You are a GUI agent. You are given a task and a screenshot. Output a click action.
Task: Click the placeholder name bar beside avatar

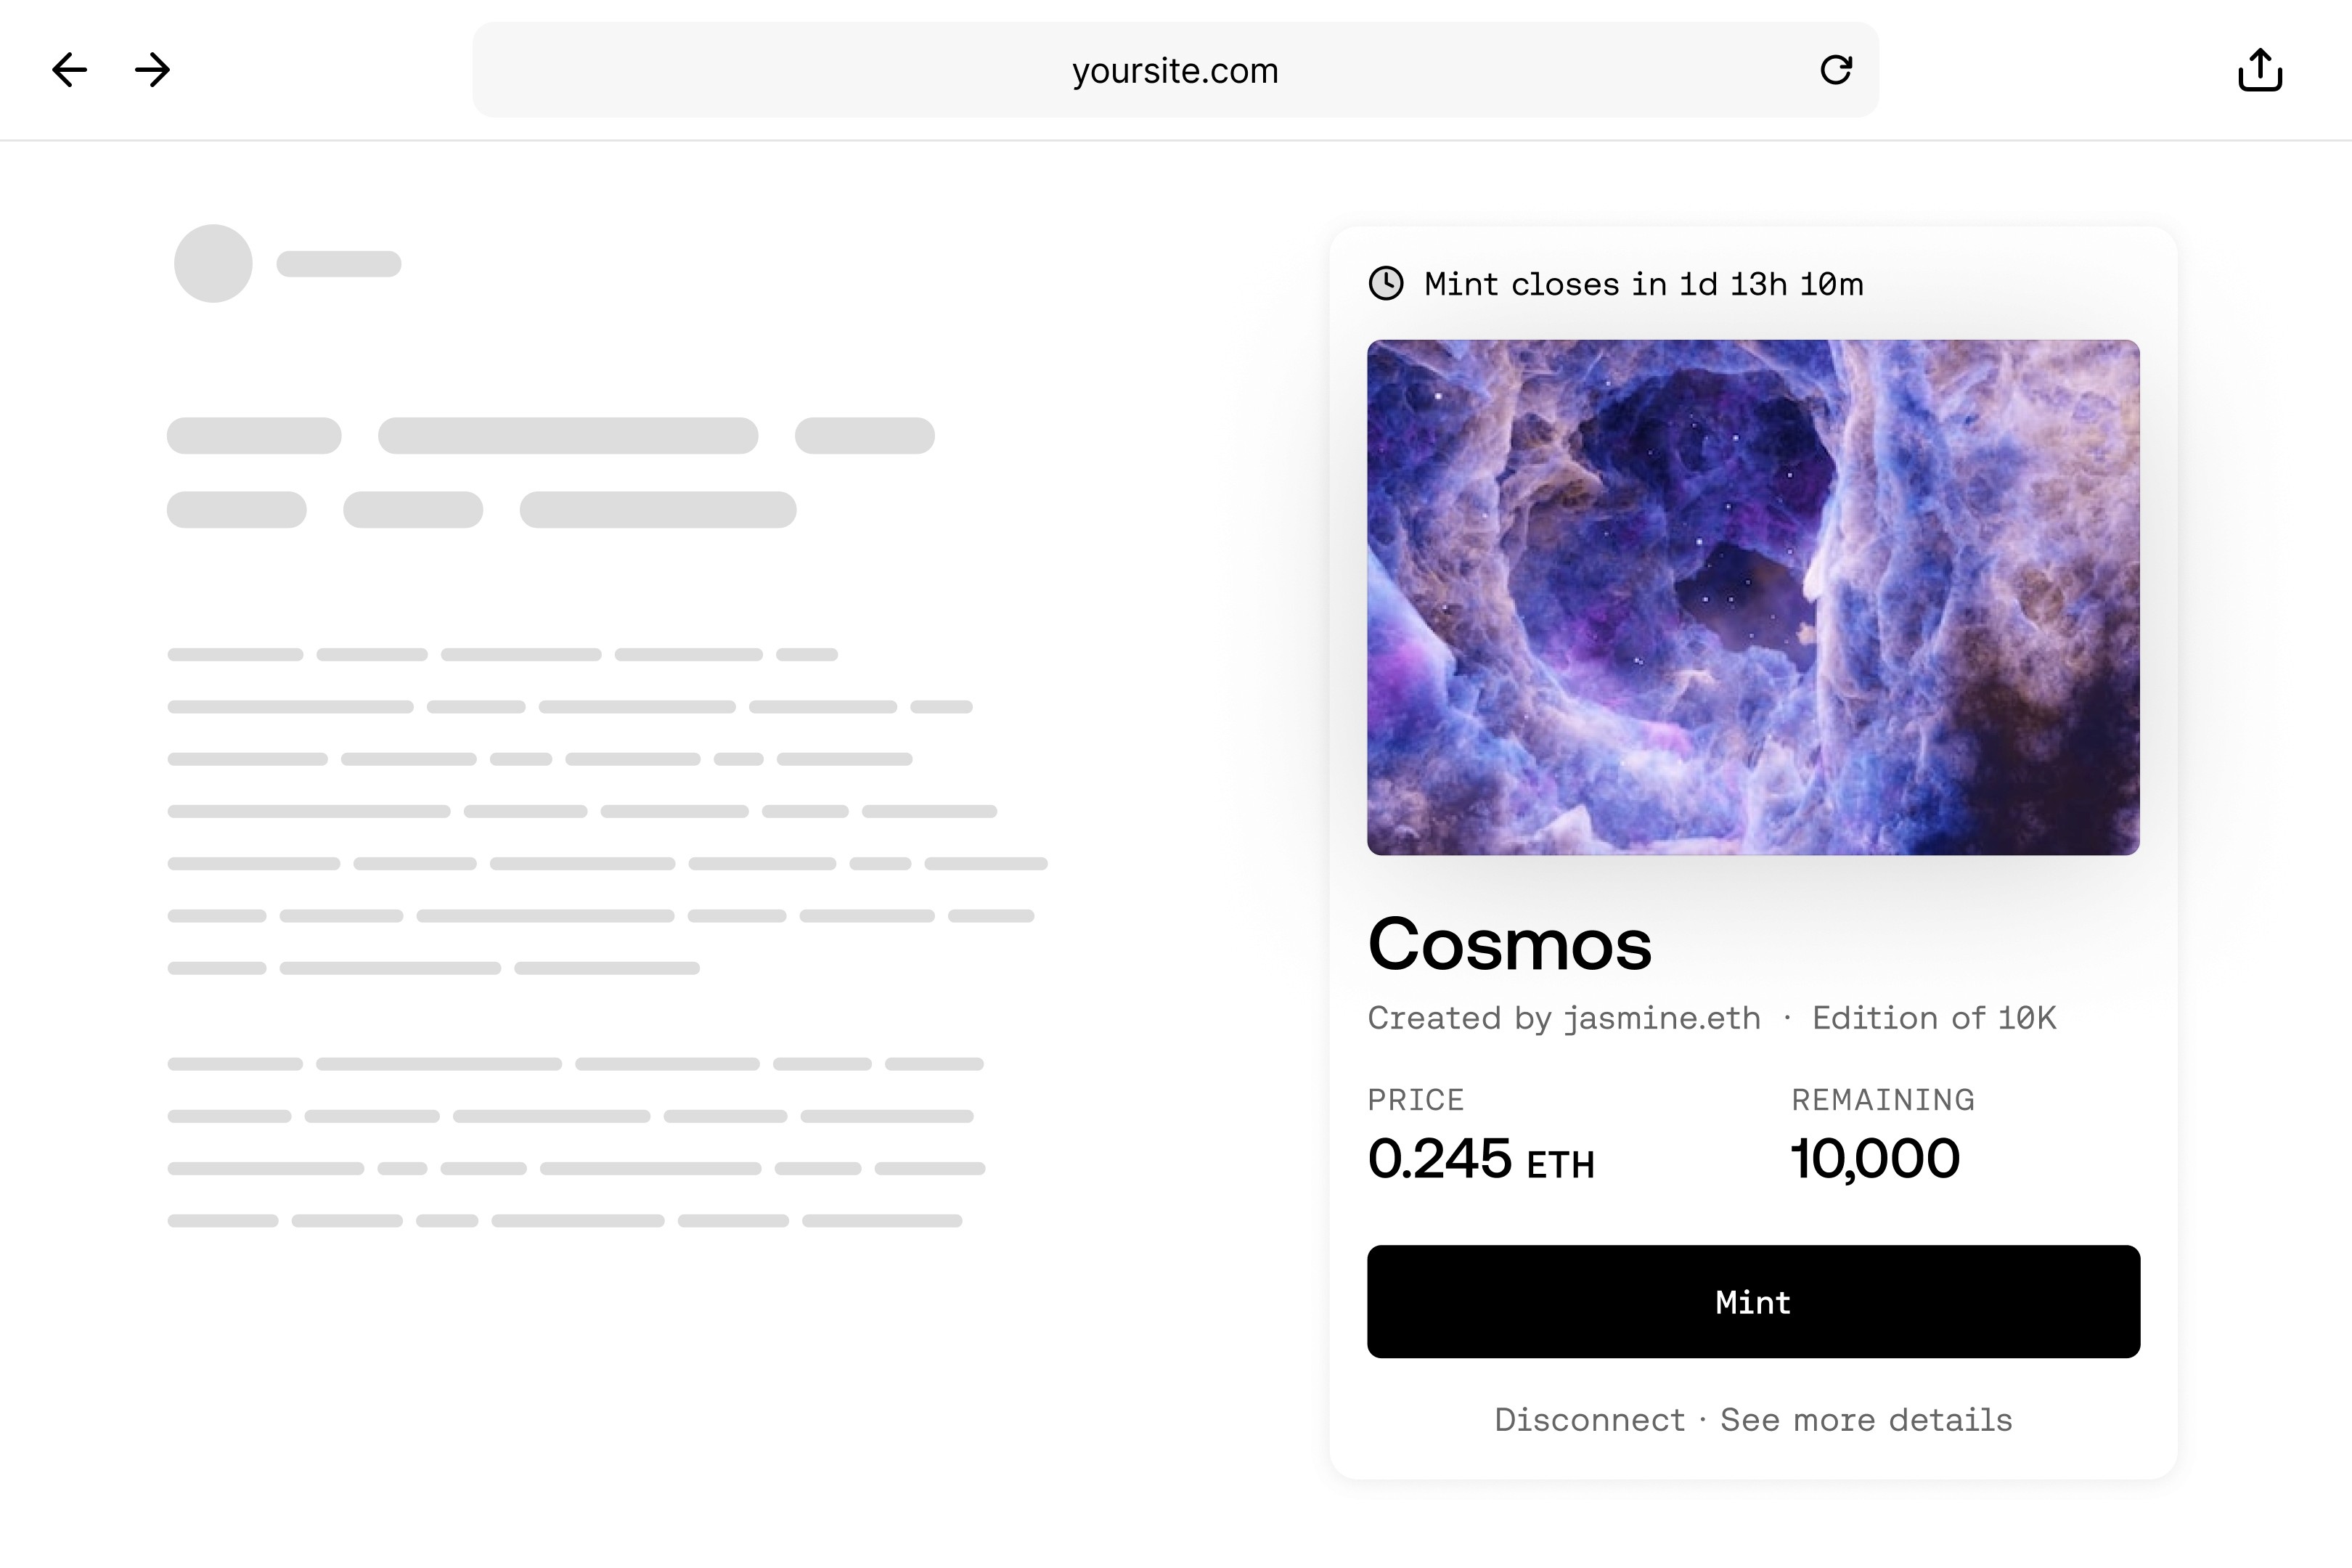click(339, 264)
